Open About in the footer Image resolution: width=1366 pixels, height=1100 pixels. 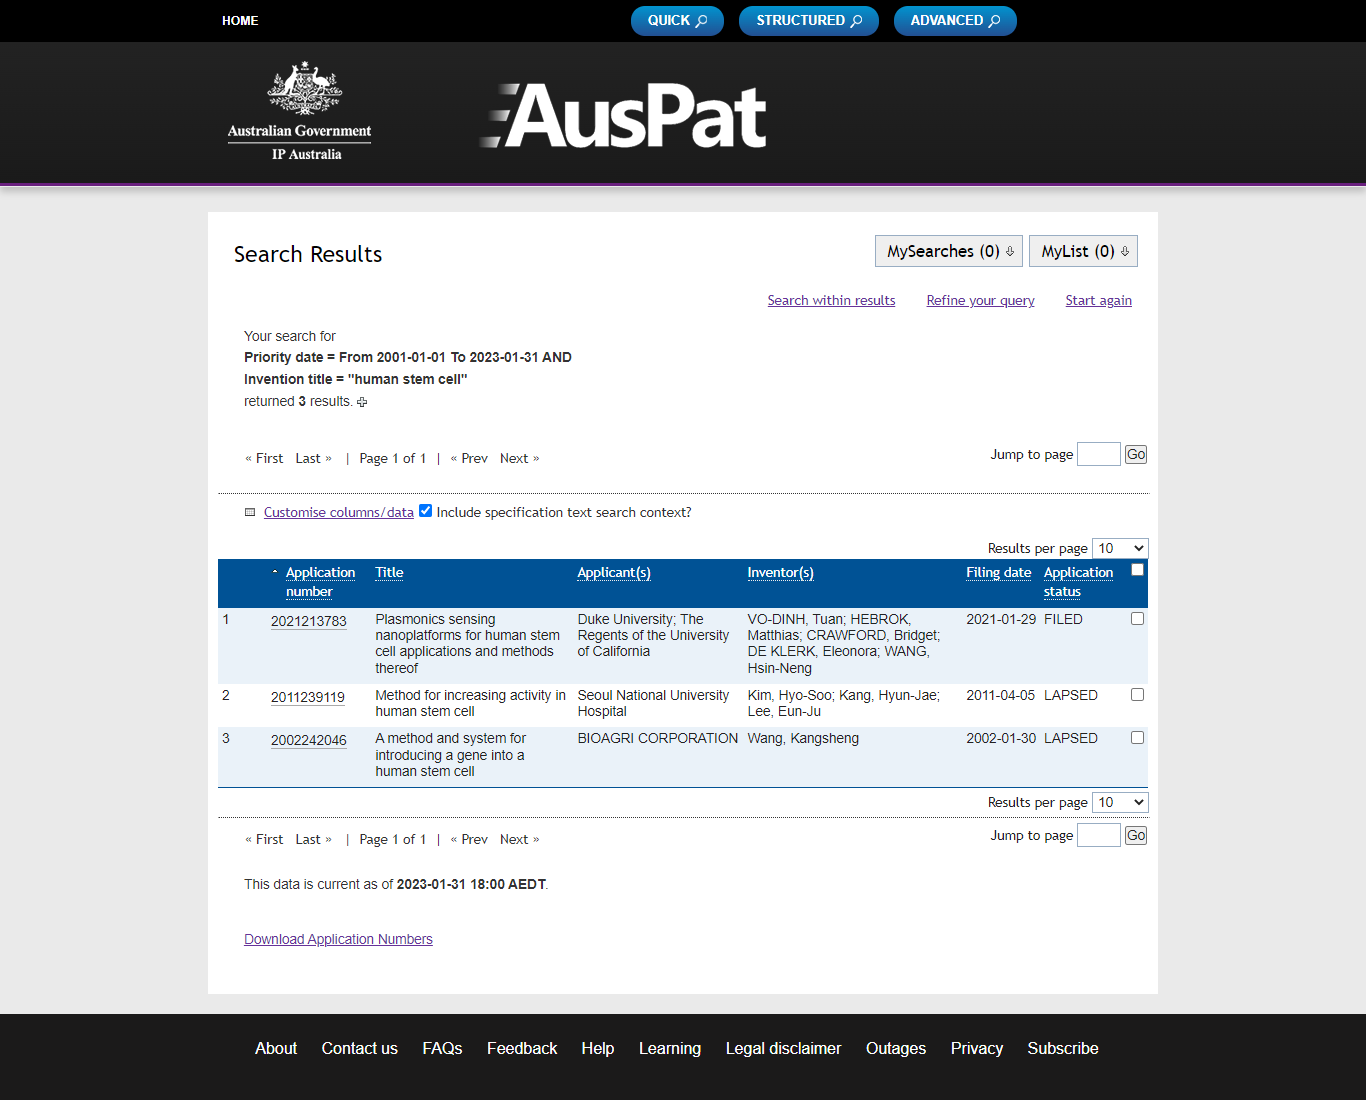276,1048
